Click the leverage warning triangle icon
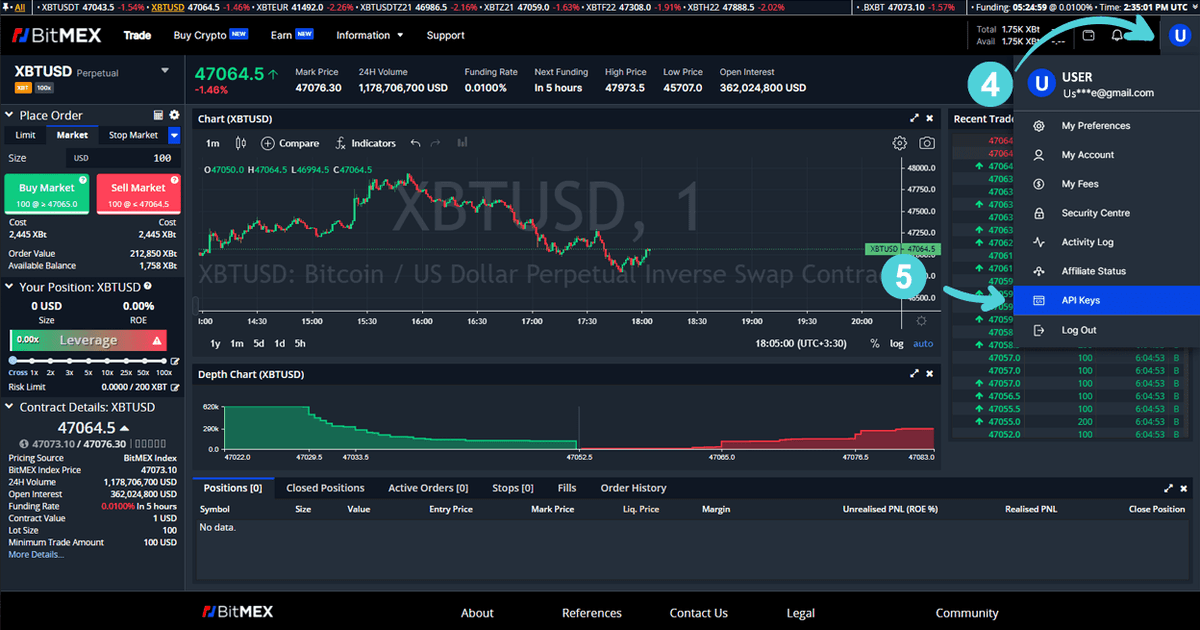This screenshot has height=630, width=1200. point(157,341)
